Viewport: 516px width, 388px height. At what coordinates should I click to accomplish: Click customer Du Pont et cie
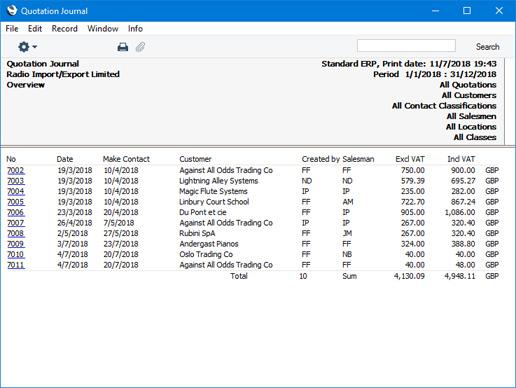pyautogui.click(x=203, y=212)
